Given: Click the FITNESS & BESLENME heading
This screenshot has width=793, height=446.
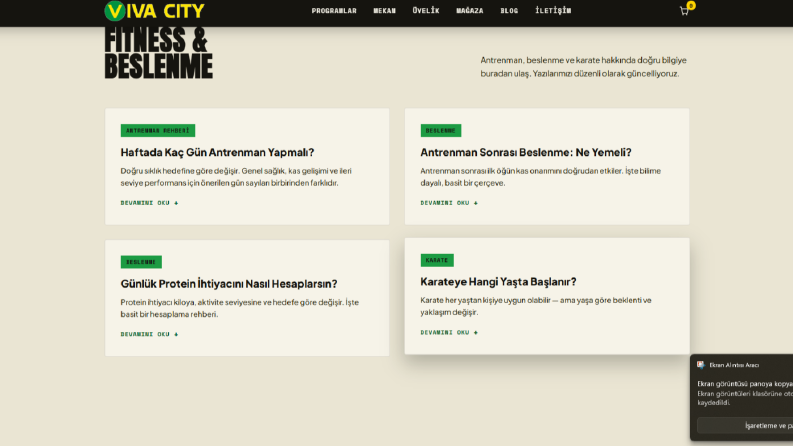Looking at the screenshot, I should point(158,53).
